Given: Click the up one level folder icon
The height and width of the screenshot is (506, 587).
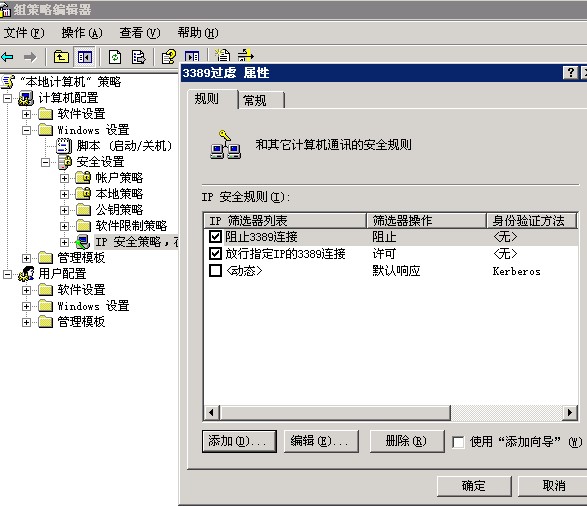Looking at the screenshot, I should click(61, 57).
